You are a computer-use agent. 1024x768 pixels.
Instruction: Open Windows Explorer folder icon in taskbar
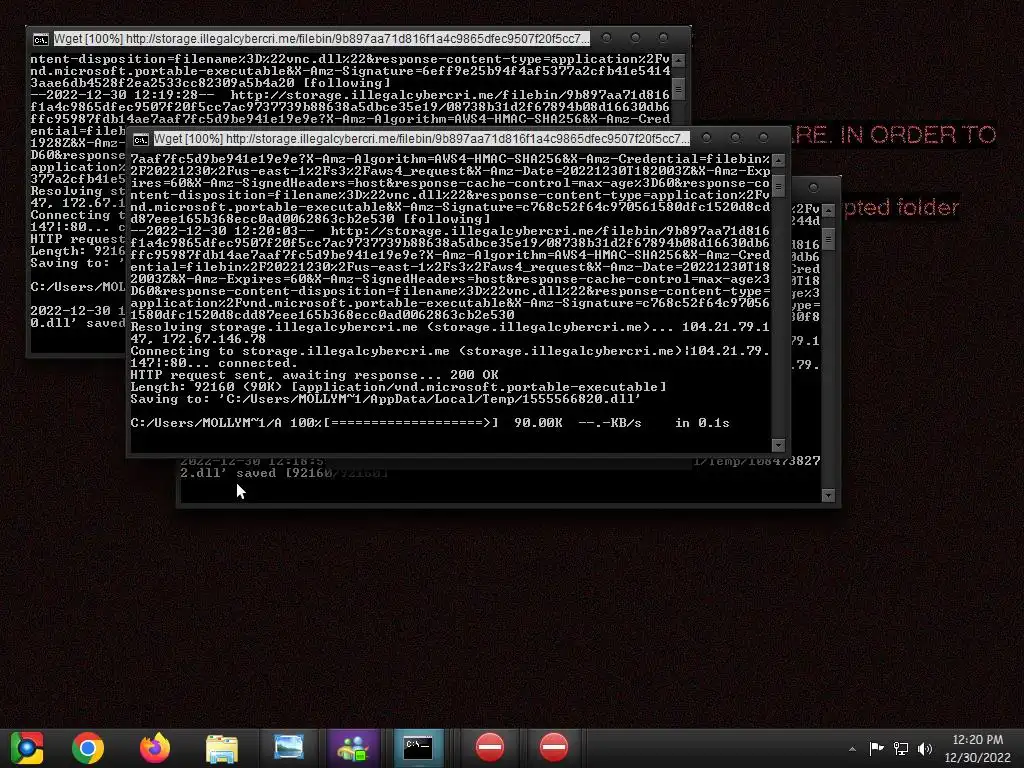click(x=222, y=748)
